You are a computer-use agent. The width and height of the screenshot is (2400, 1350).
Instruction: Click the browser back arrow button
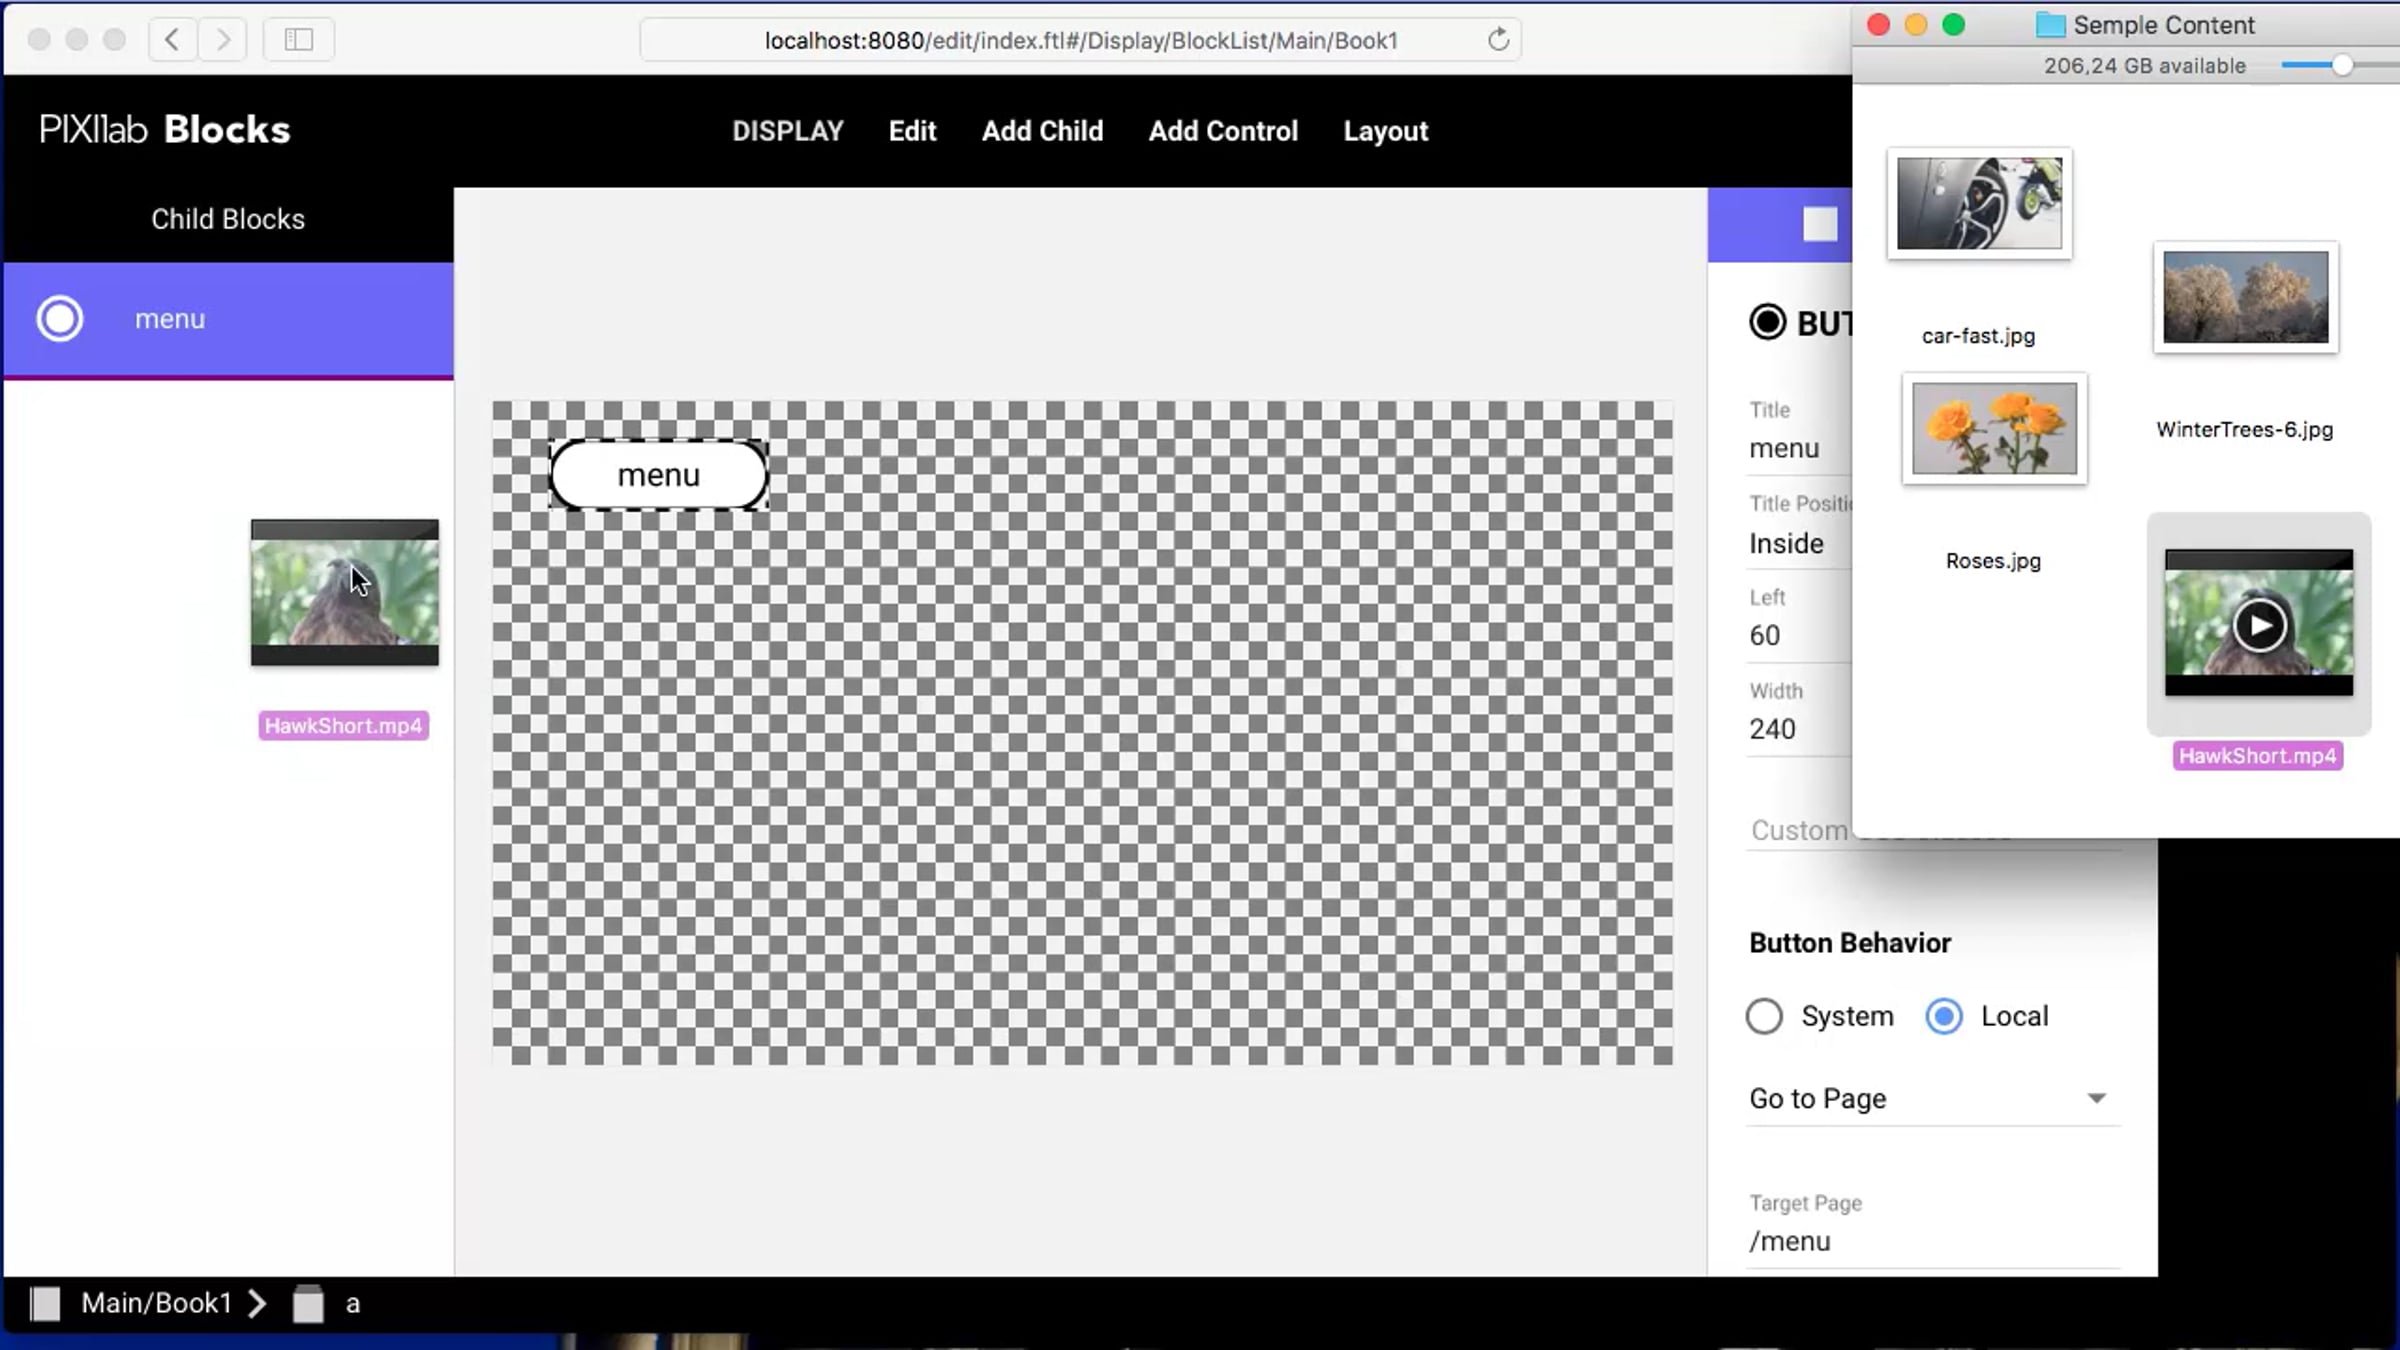point(172,40)
